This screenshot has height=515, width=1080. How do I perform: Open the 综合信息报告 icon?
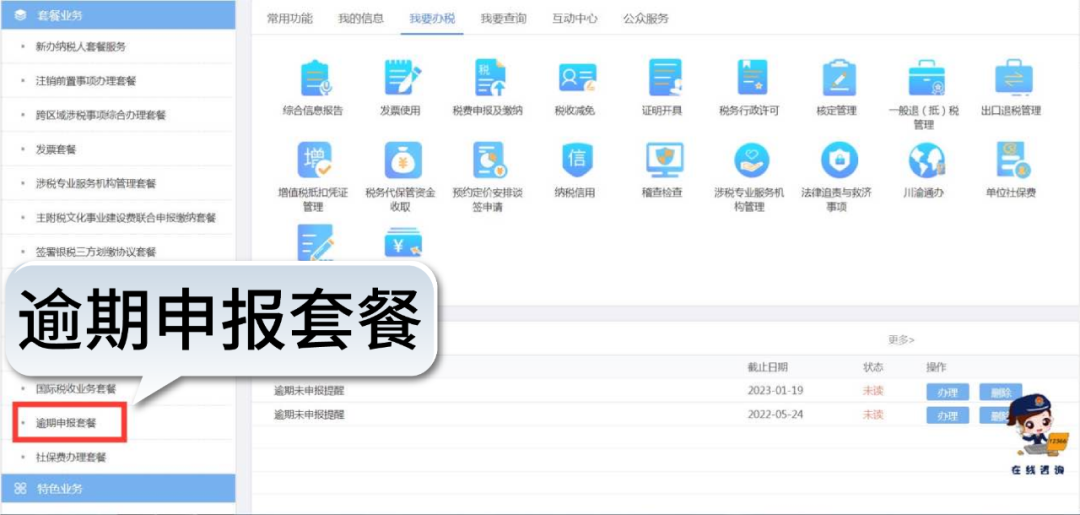pyautogui.click(x=314, y=78)
